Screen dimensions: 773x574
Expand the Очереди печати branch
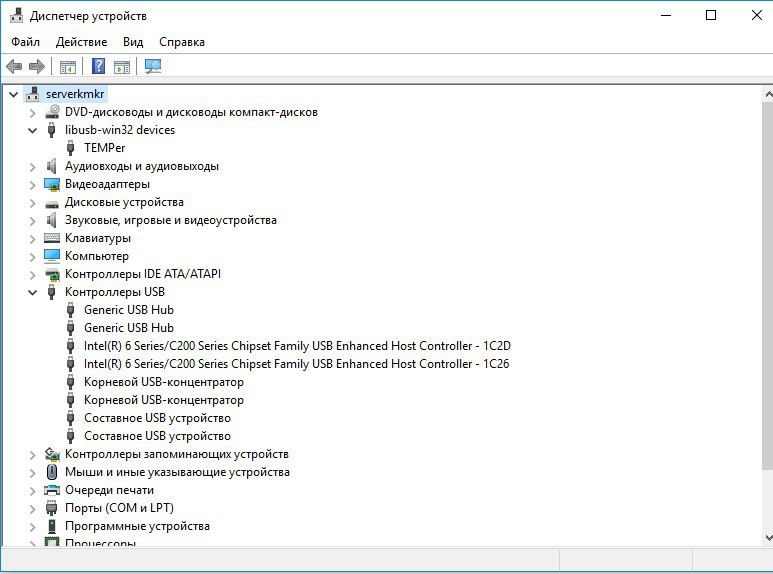[x=33, y=491]
